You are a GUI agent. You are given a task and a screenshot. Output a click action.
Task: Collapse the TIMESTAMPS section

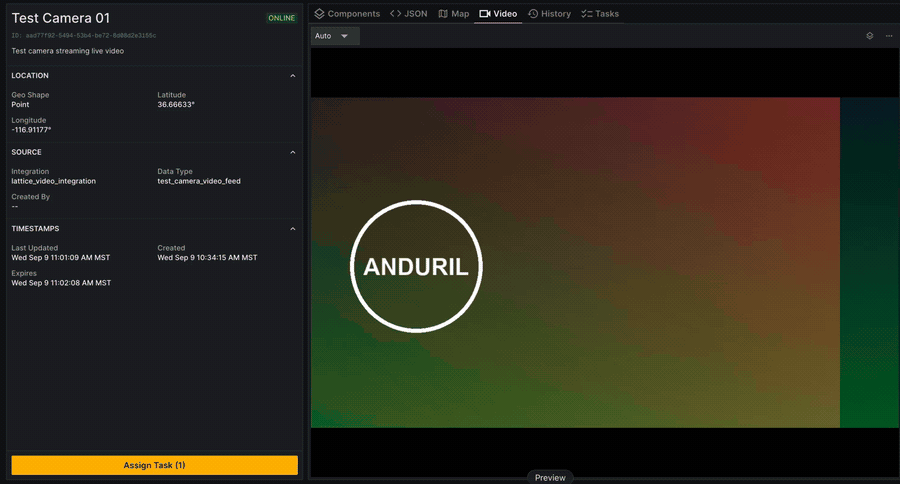(293, 229)
